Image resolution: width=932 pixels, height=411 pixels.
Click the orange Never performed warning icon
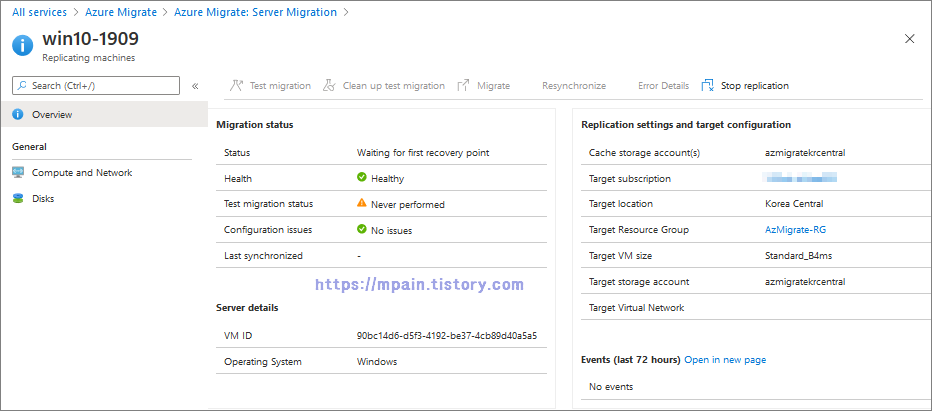[x=361, y=203]
